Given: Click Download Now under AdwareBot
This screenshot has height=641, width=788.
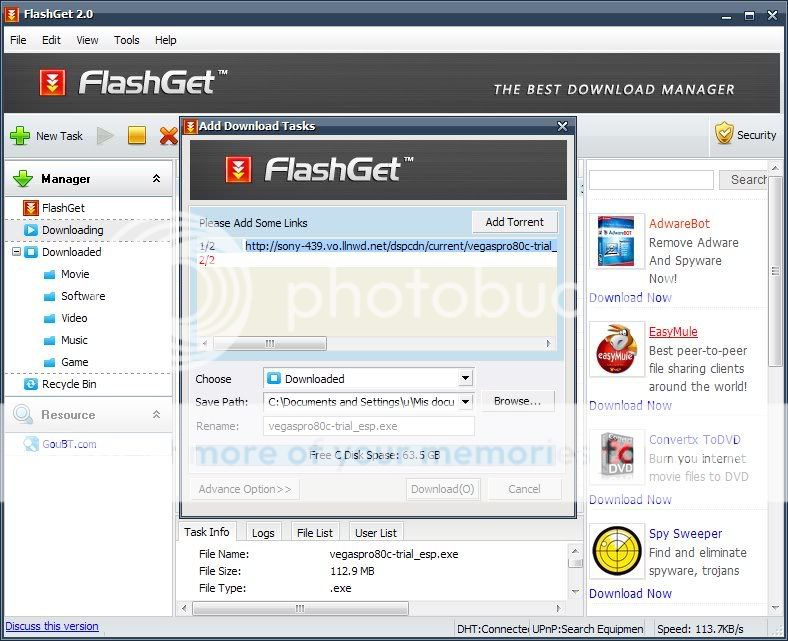Looking at the screenshot, I should point(630,298).
